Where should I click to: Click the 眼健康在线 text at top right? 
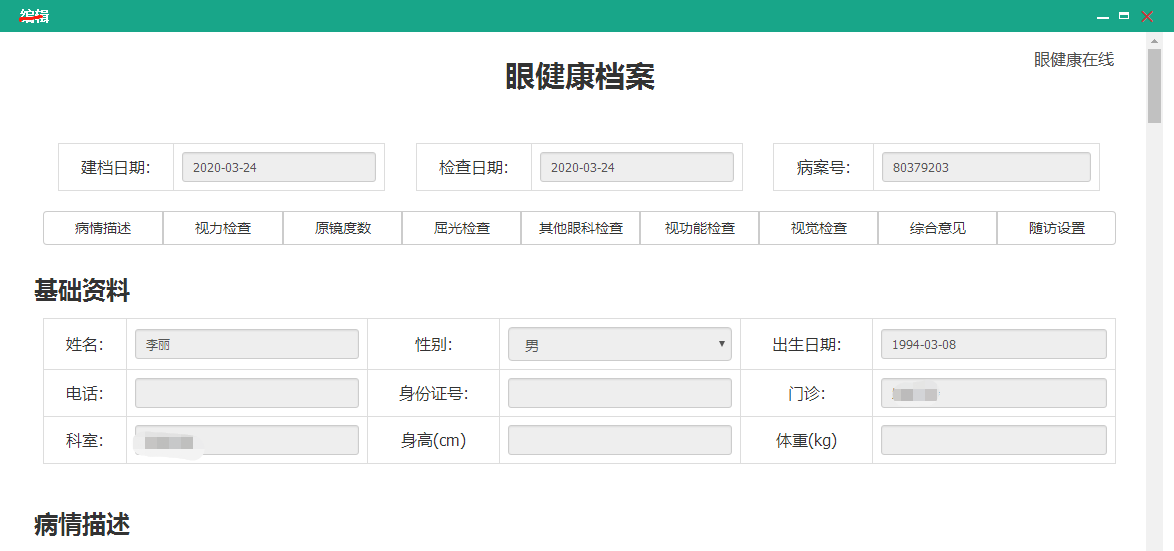(x=1074, y=60)
